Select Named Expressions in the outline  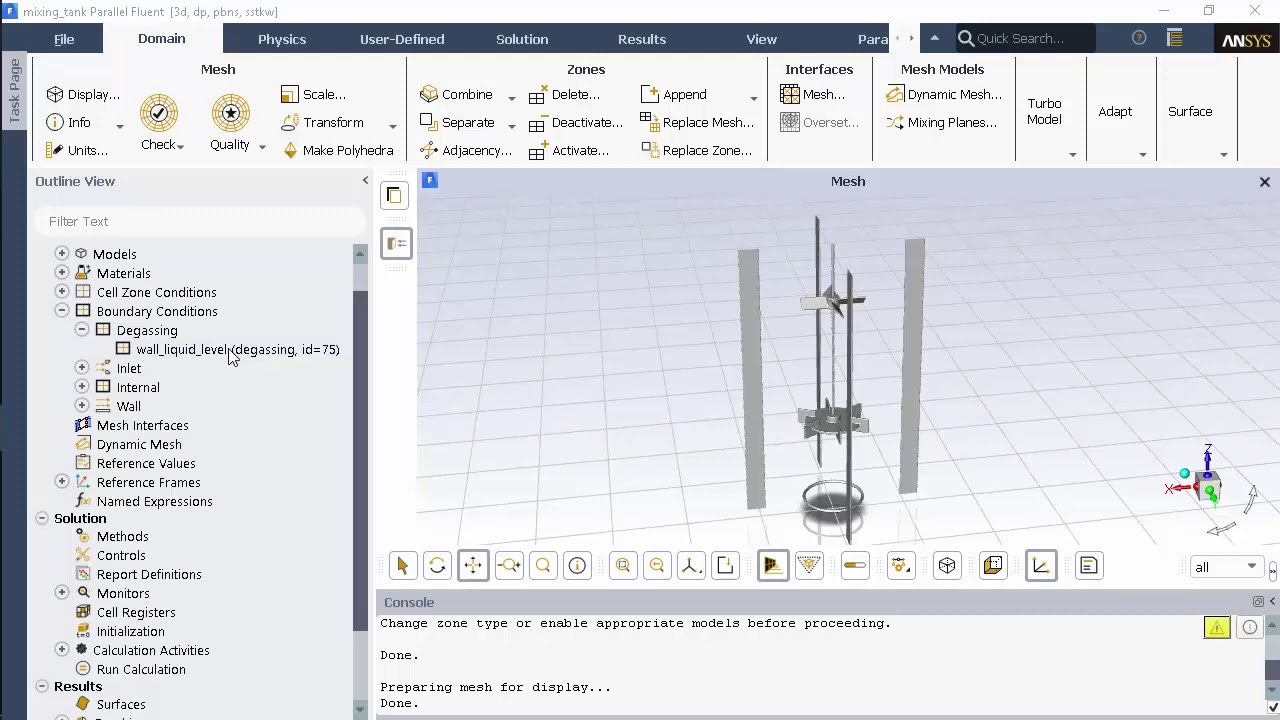[x=154, y=501]
